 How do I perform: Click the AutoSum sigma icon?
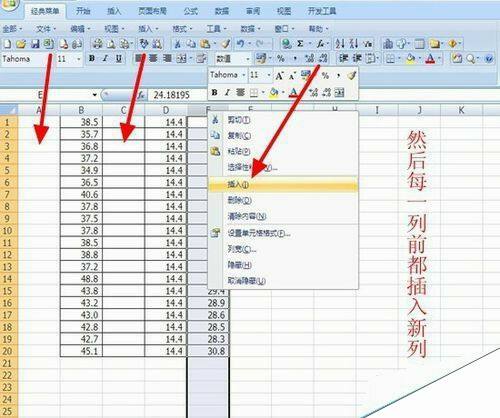click(x=300, y=44)
